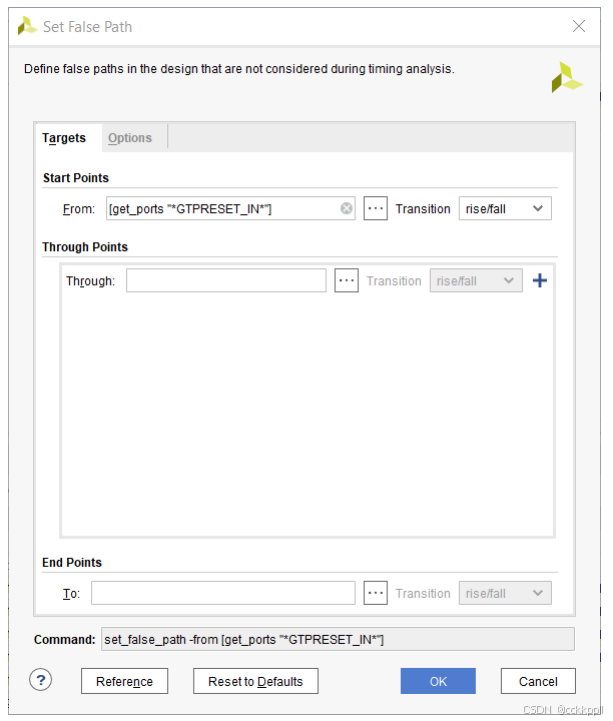Open End Points browse dialog
The image size is (613, 721).
pyautogui.click(x=375, y=593)
